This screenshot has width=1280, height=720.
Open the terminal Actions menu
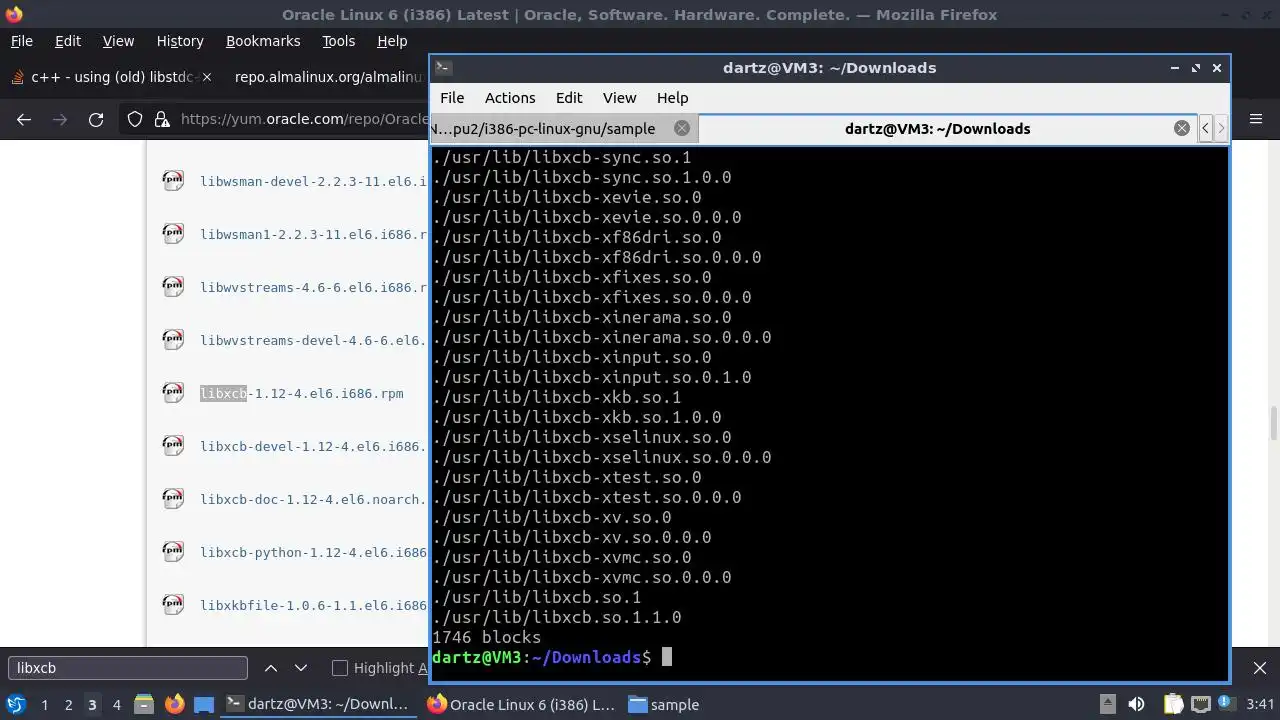point(510,98)
